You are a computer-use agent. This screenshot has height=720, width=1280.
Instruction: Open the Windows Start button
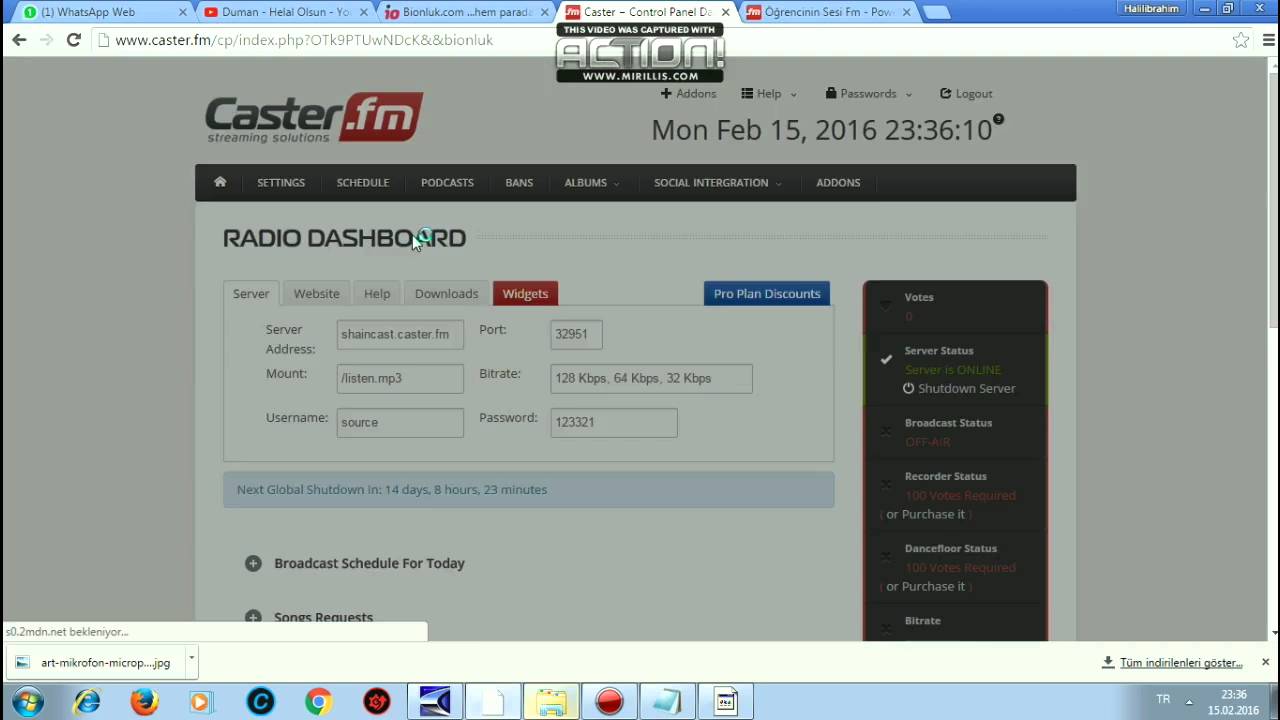[27, 701]
